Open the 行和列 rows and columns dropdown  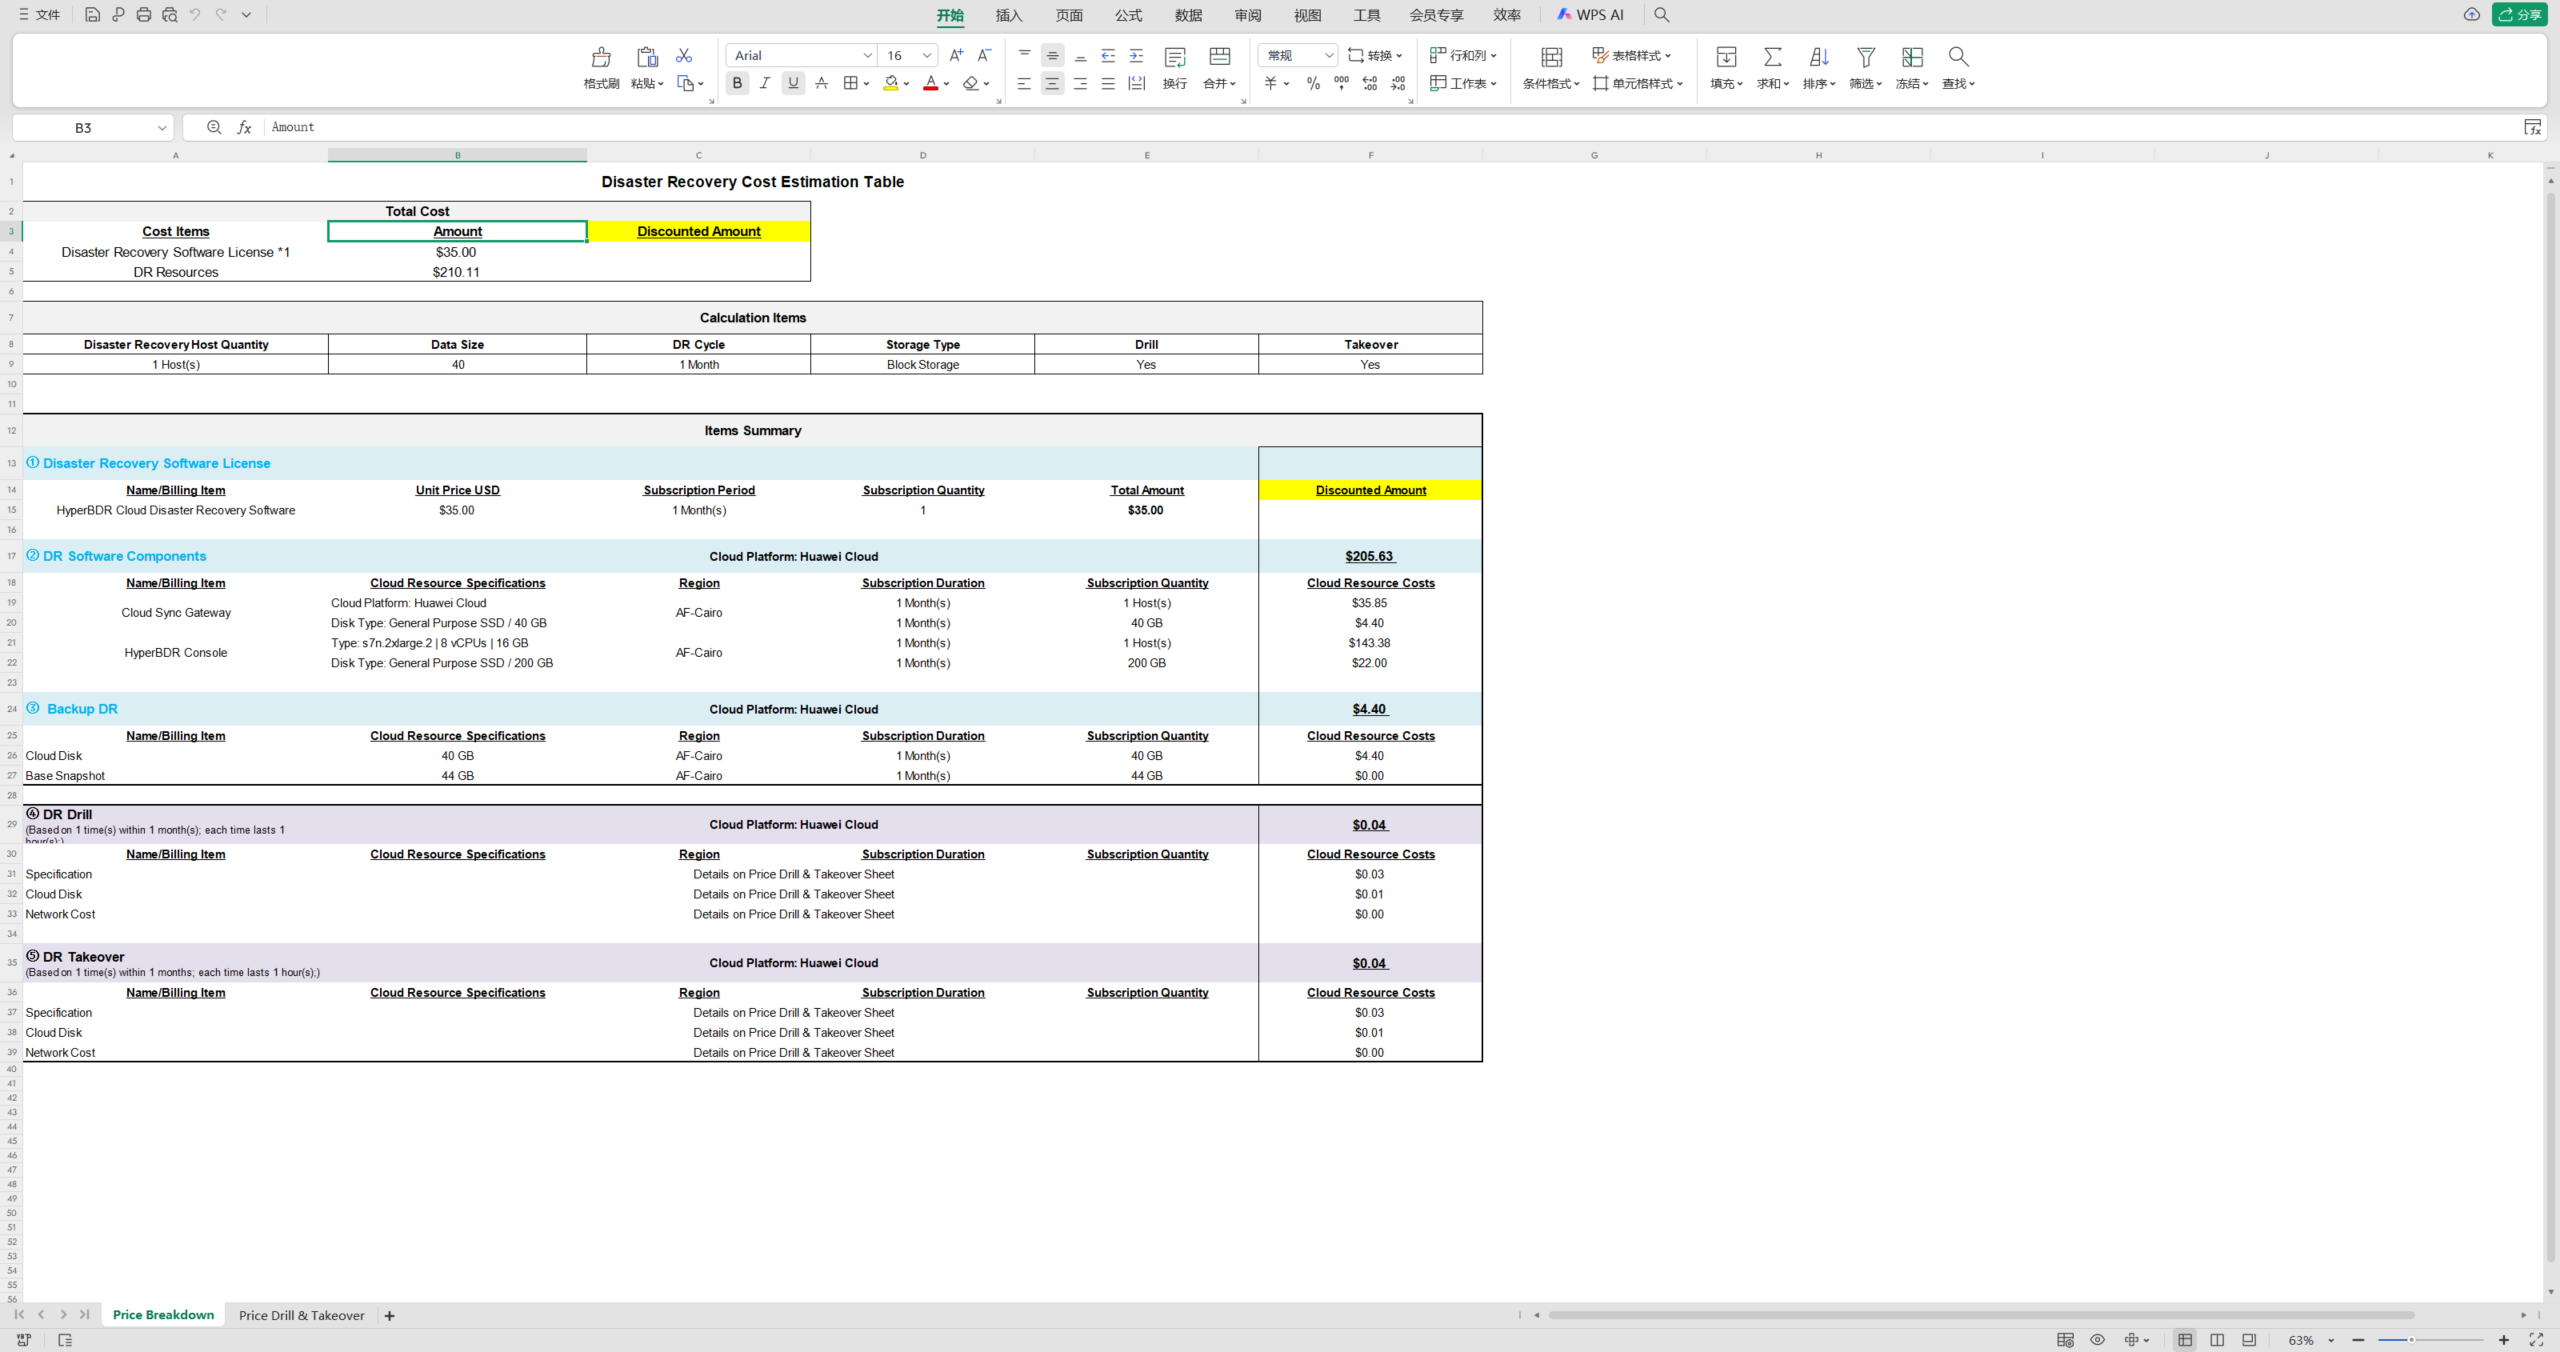[x=1463, y=56]
